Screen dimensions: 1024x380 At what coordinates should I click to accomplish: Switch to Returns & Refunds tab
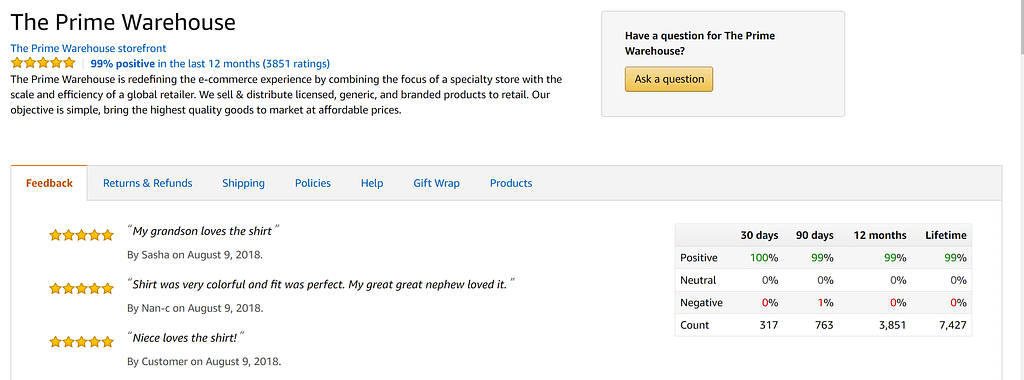[148, 183]
